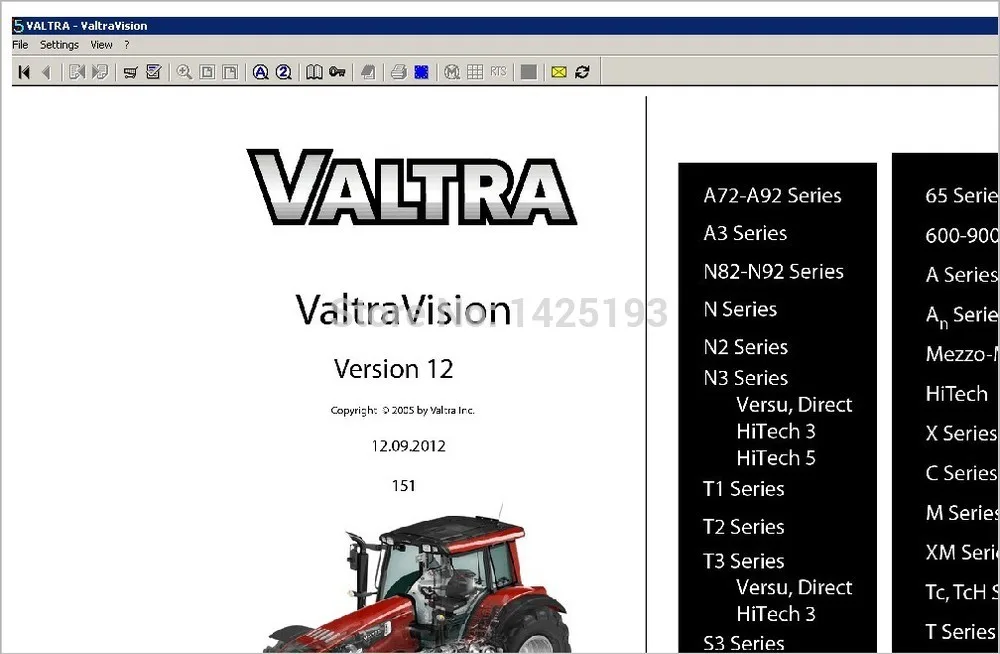Image resolution: width=1000 pixels, height=654 pixels.
Task: Expand the S3 Series entry
Action: 744,642
